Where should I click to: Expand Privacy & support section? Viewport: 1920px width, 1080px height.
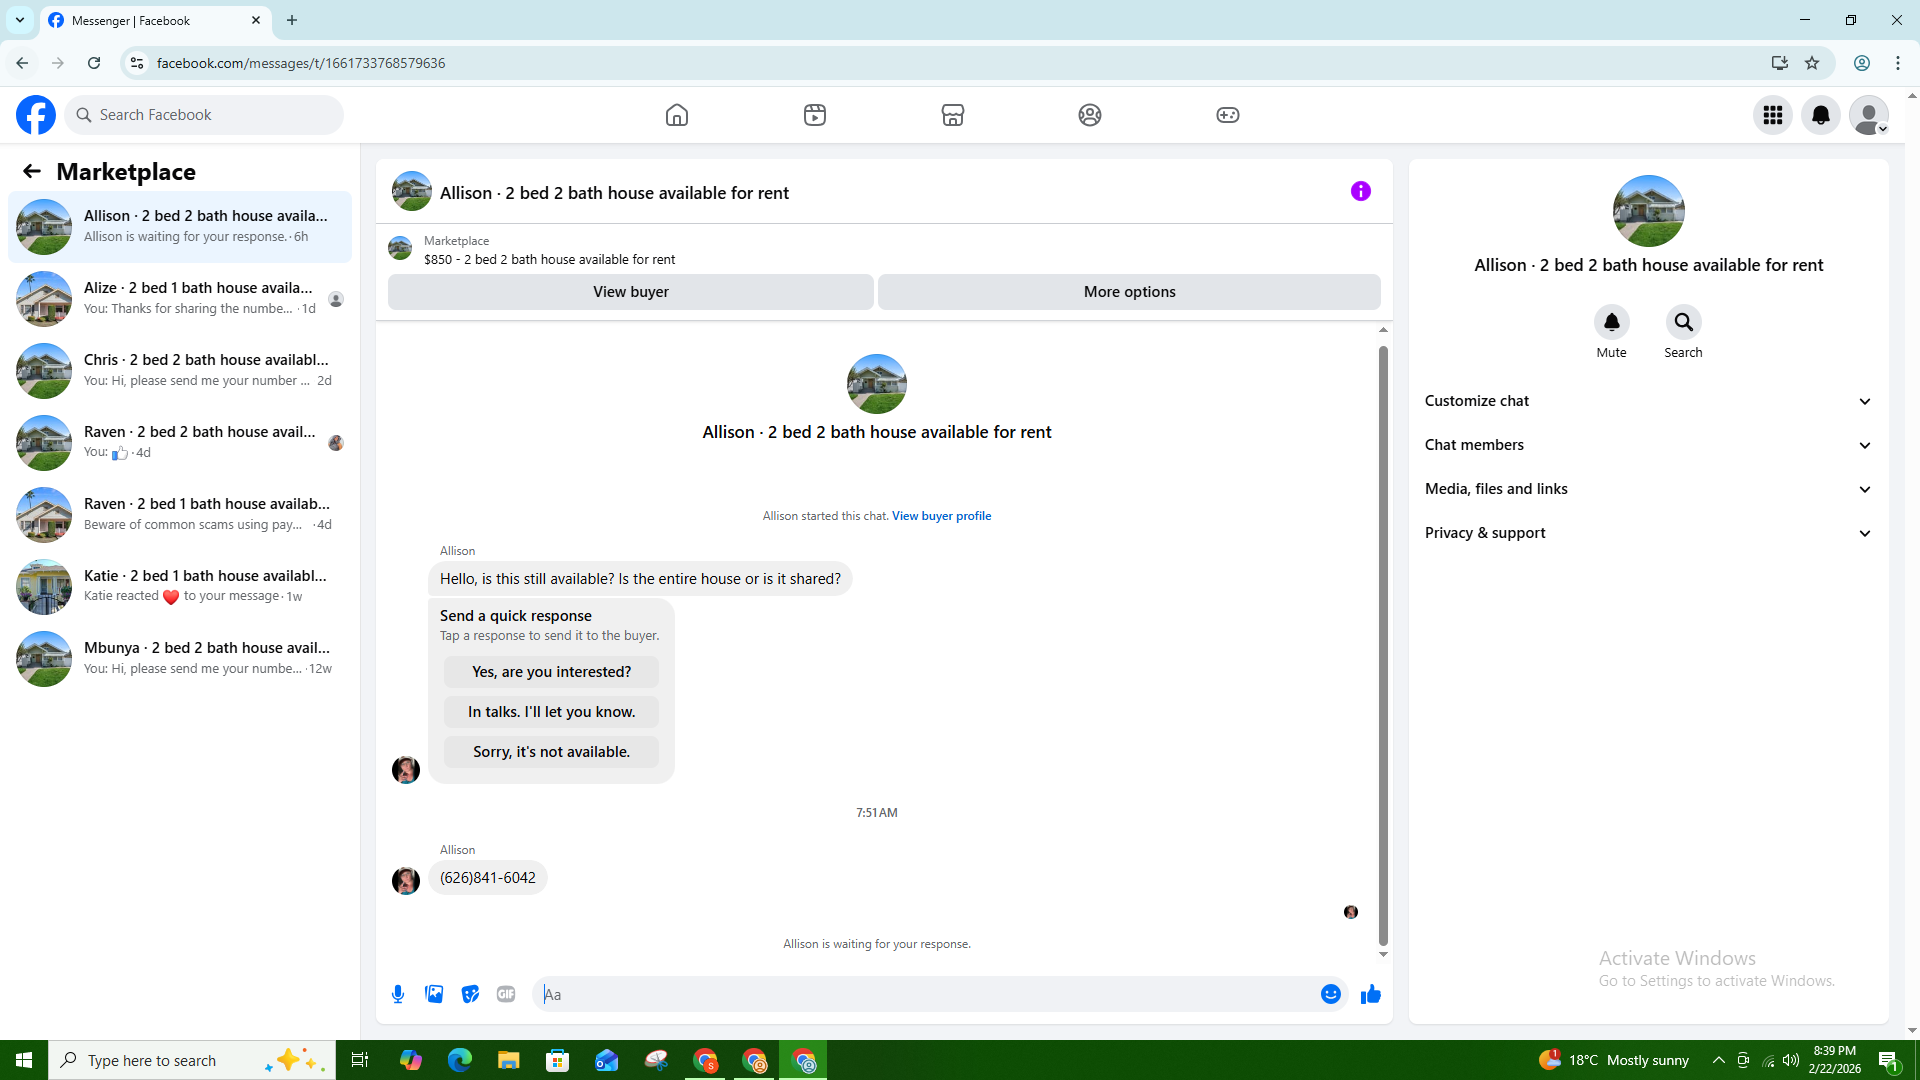pyautogui.click(x=1649, y=533)
